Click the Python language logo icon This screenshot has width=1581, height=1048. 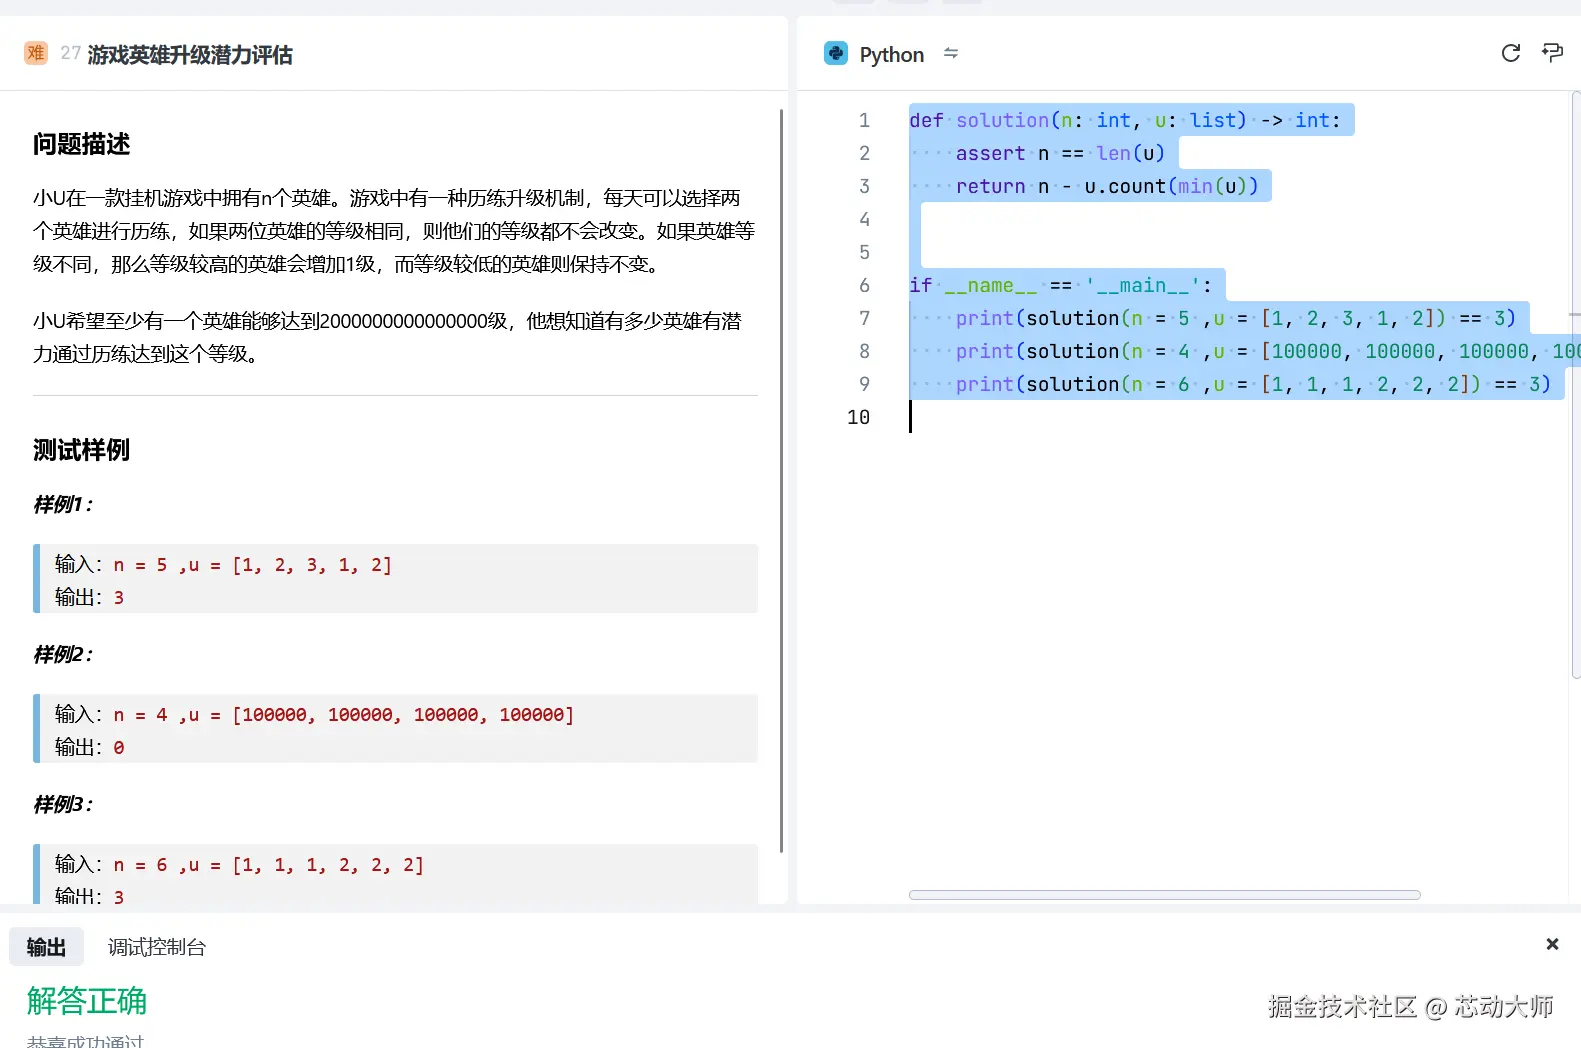pyautogui.click(x=835, y=54)
